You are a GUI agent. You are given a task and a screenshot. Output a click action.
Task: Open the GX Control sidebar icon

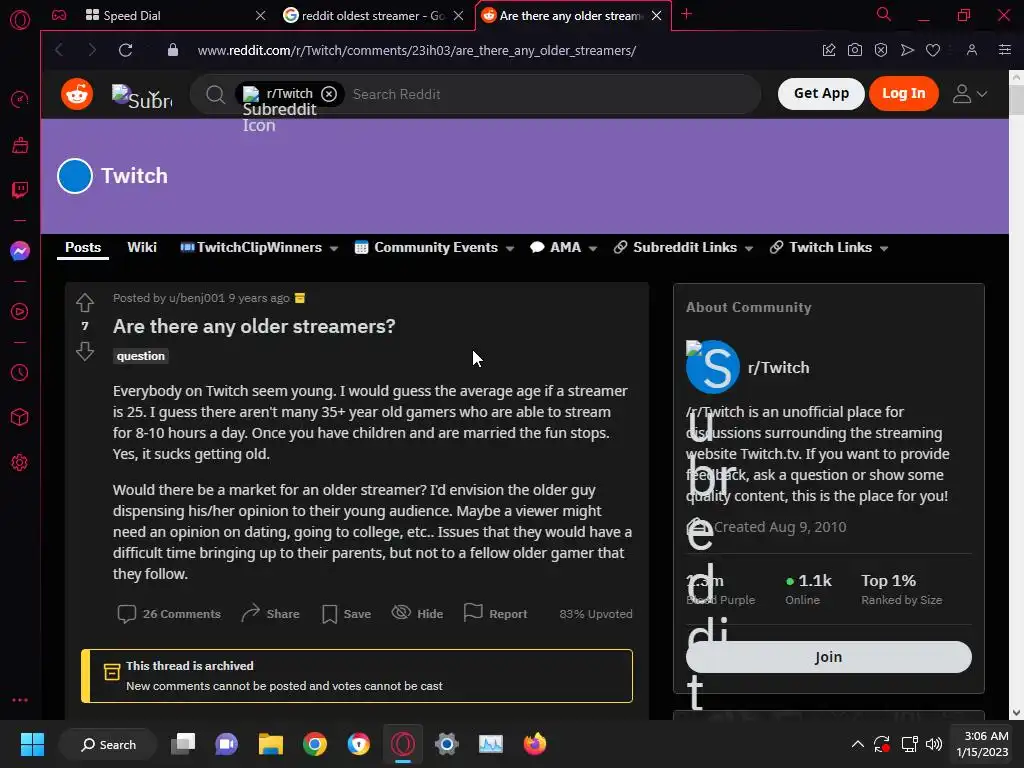tap(20, 100)
